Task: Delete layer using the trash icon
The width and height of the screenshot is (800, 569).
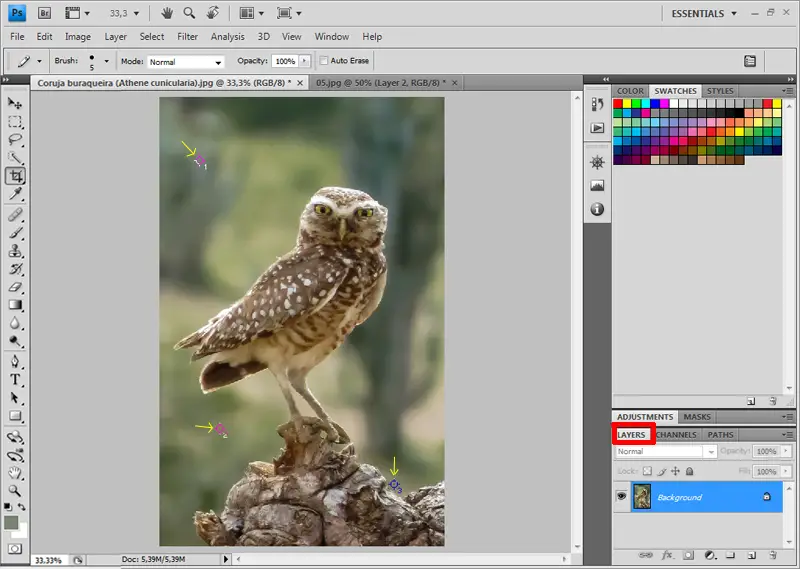Action: pos(774,554)
